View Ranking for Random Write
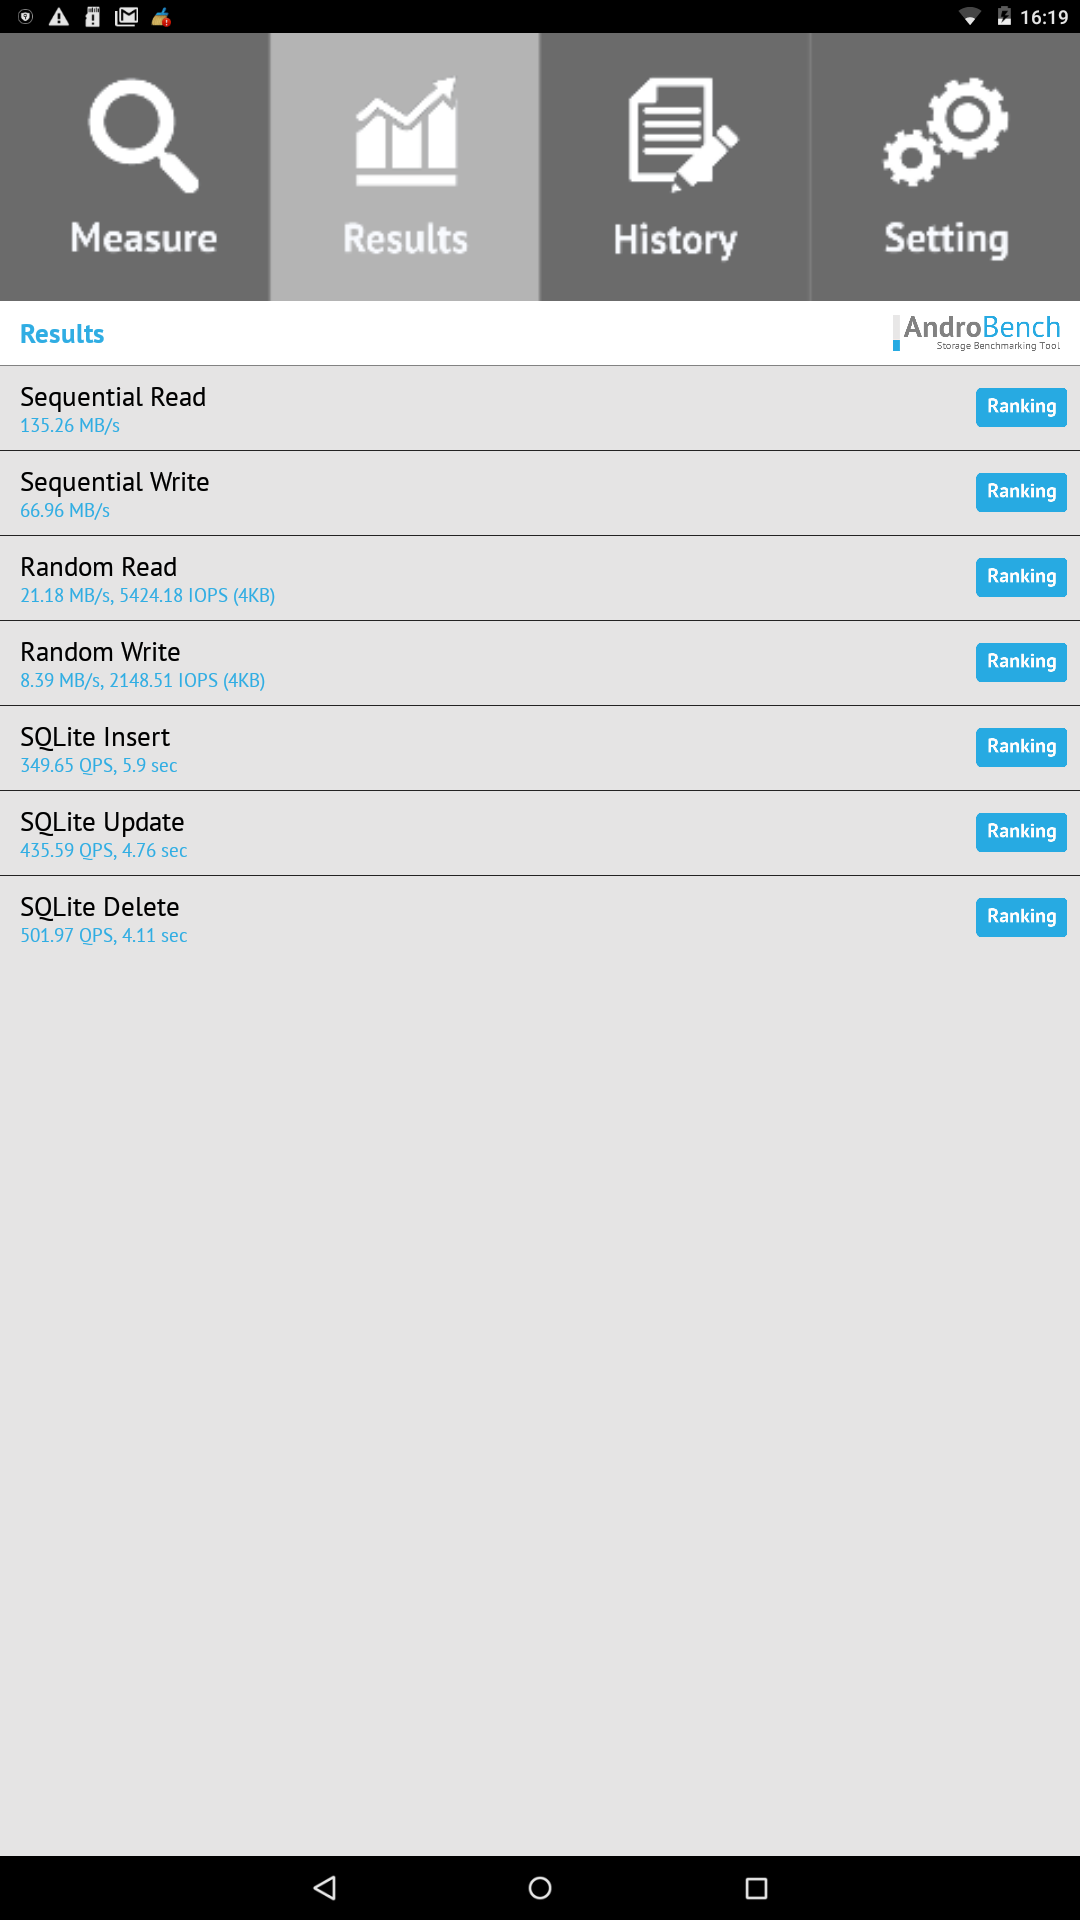 pos(1021,662)
